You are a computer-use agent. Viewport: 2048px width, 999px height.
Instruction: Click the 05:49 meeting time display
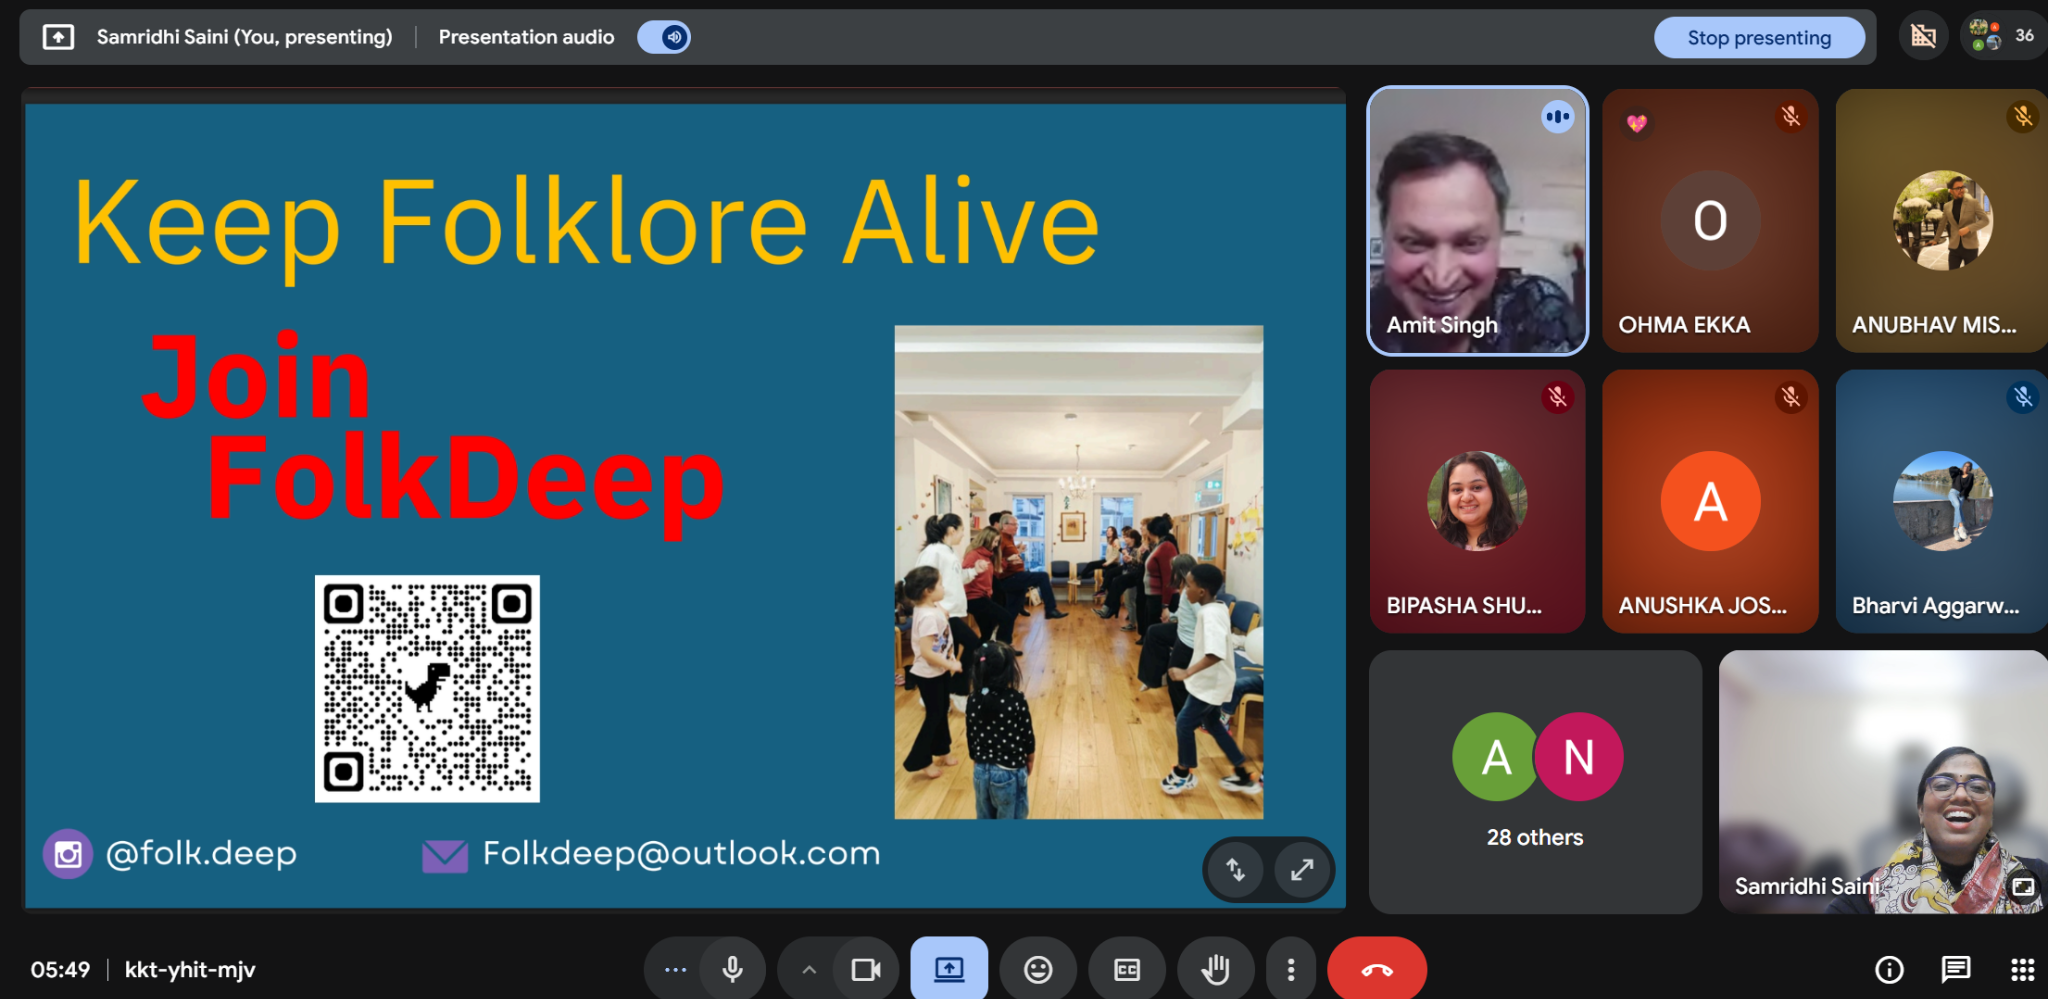60,970
